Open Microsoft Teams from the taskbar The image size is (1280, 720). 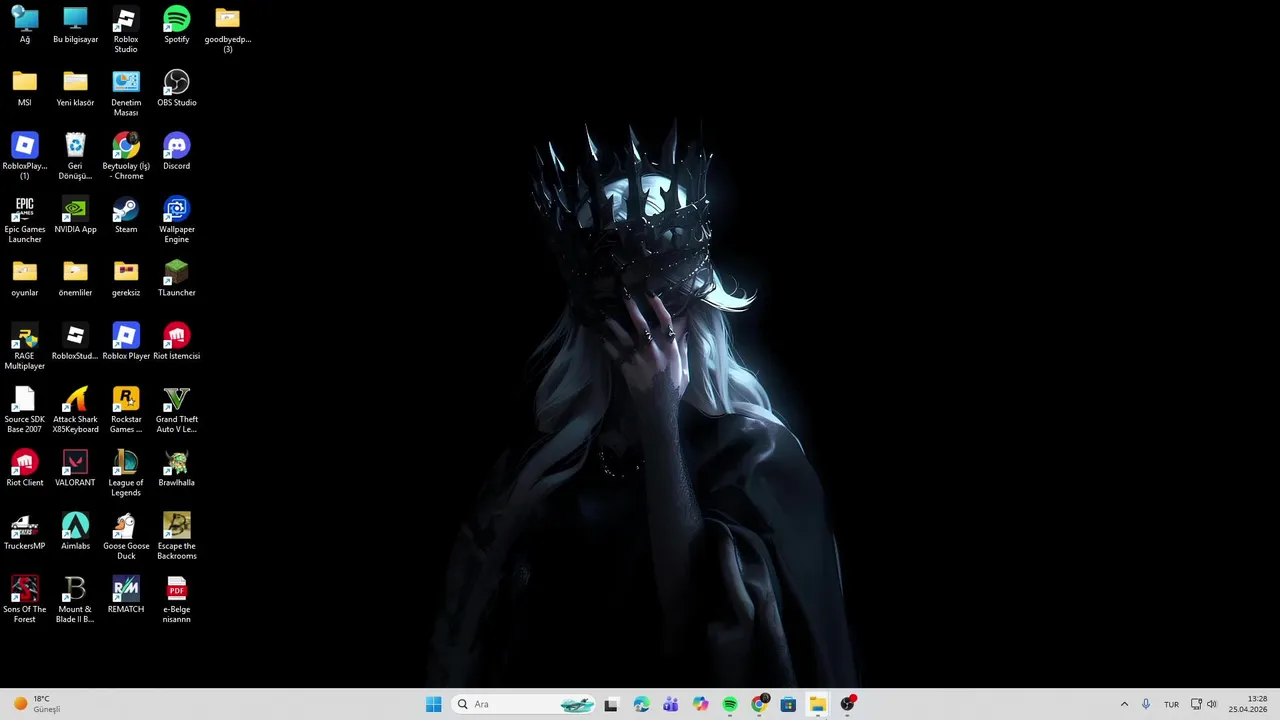[x=670, y=704]
